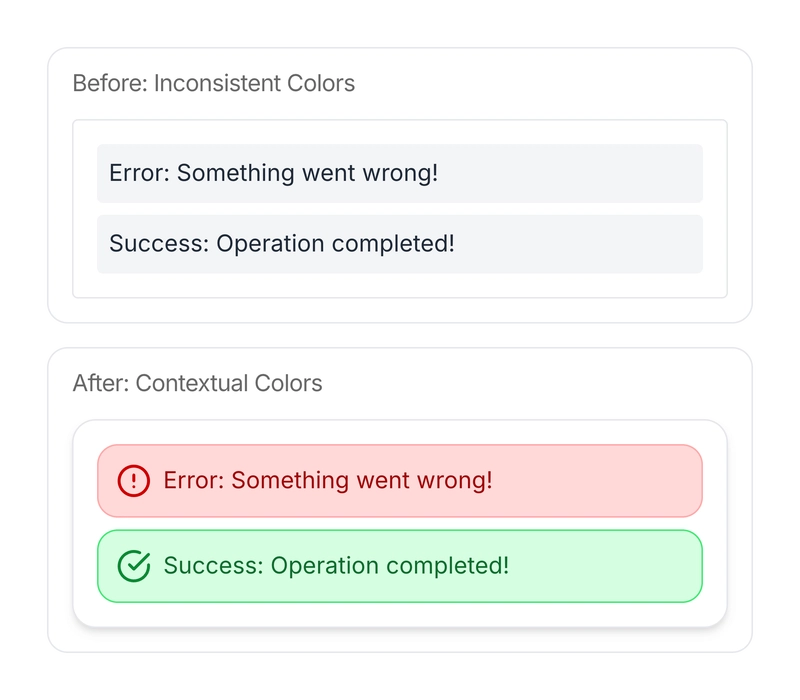Screen dimensions: 800x700
Task: Click "Contextual Colors" in the lower heading
Action: coord(229,383)
